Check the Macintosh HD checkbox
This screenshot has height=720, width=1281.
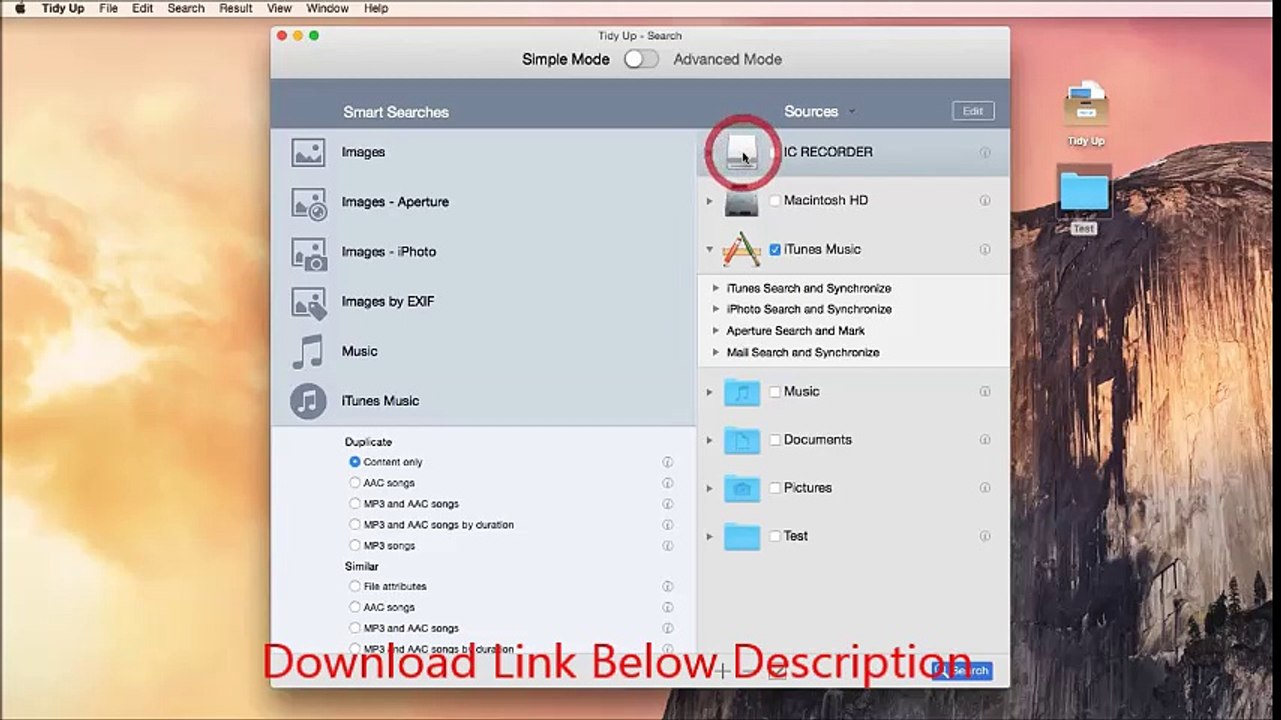775,201
